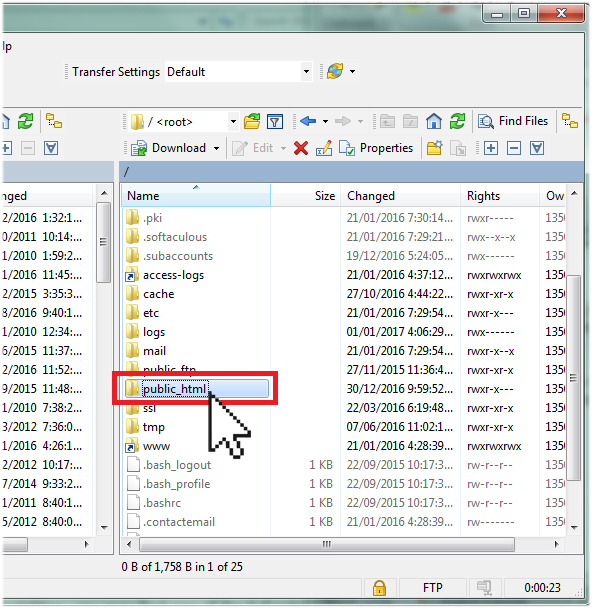Viewport: 592px width, 608px height.
Task: Click the 0:00:23 session timer
Action: [x=542, y=588]
